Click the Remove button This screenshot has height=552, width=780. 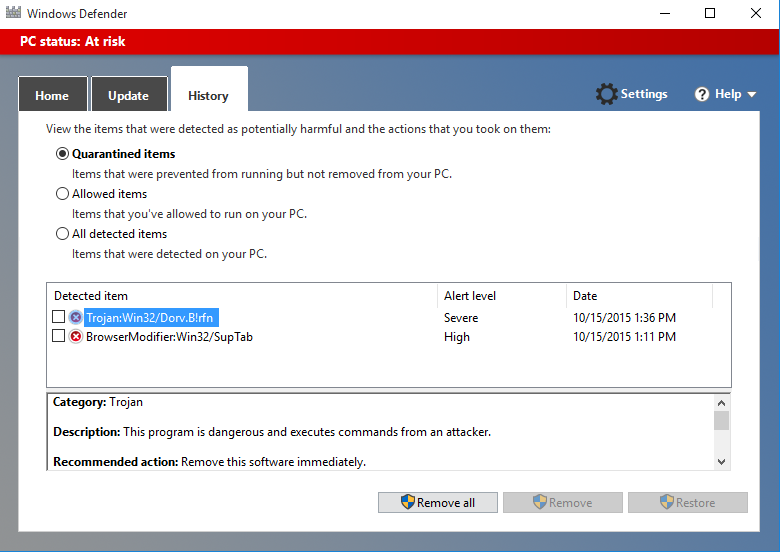(x=563, y=502)
